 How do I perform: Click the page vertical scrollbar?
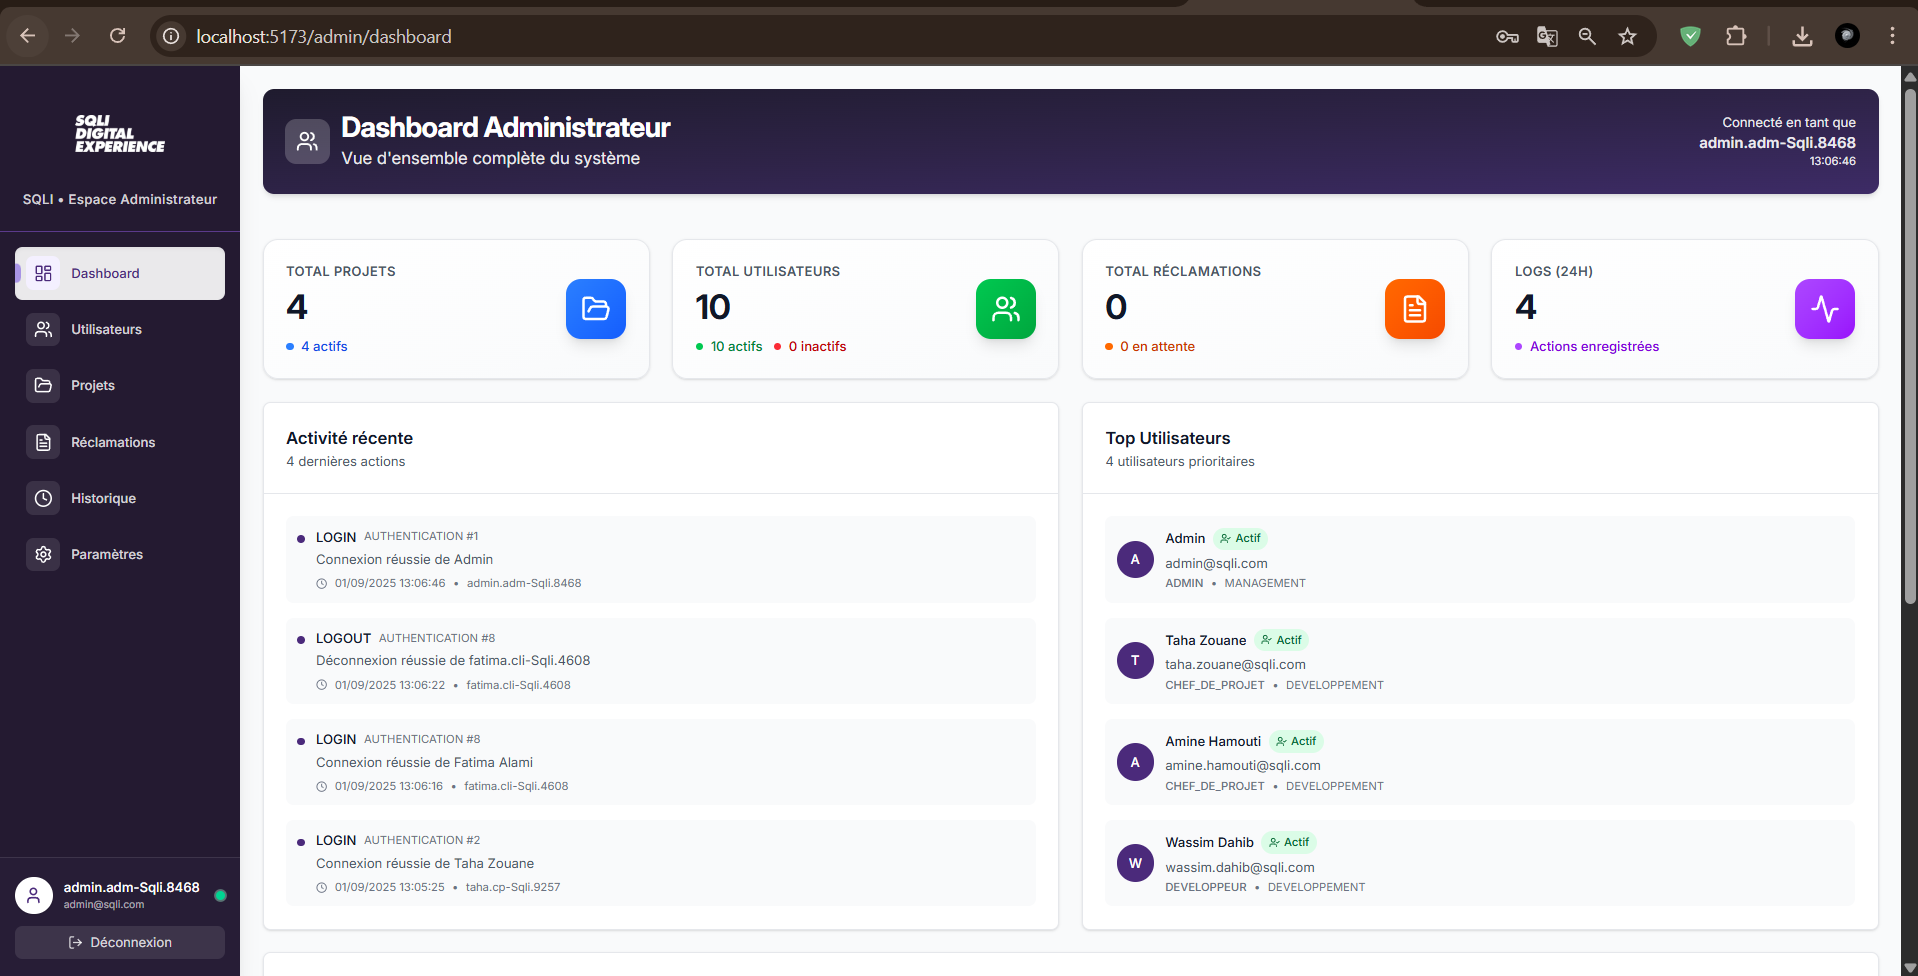pos(1910,300)
